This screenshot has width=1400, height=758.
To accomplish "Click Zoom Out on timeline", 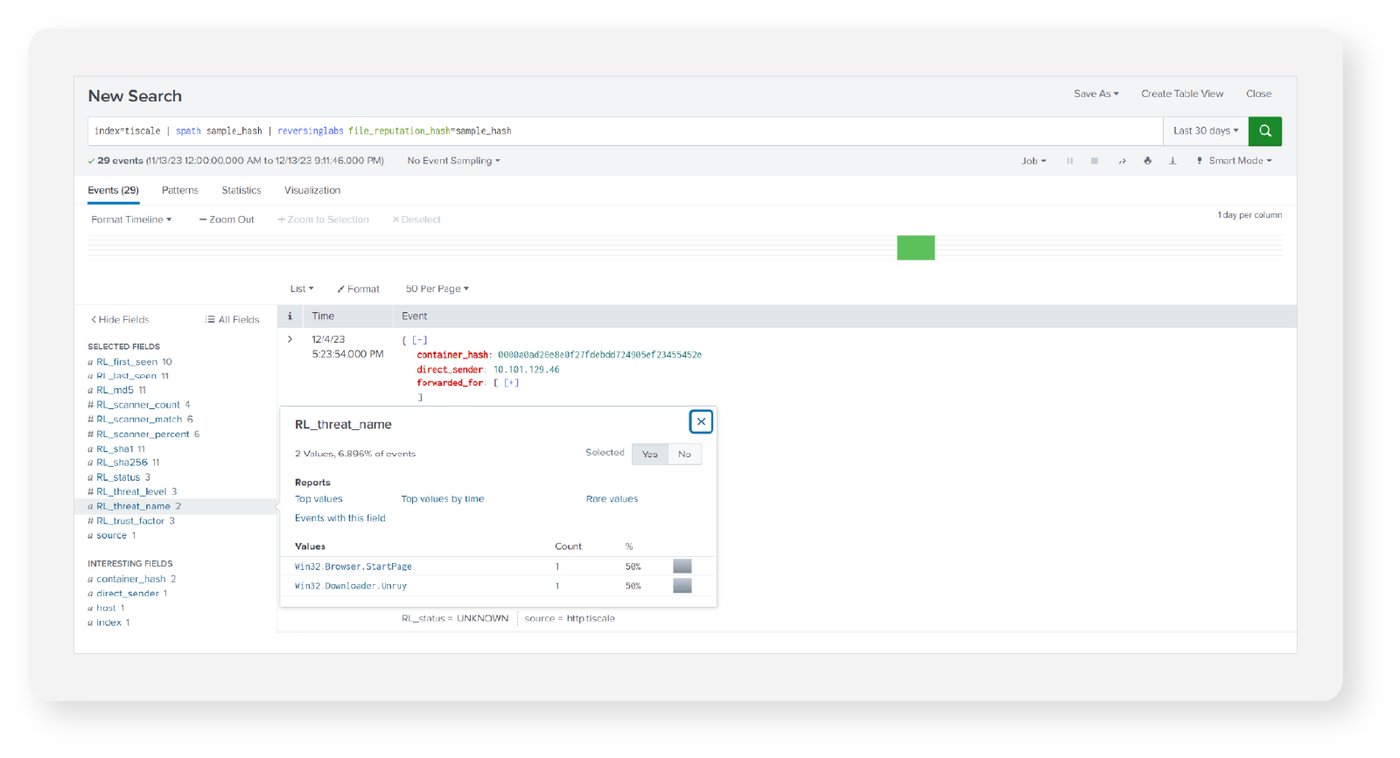I will tap(227, 220).
